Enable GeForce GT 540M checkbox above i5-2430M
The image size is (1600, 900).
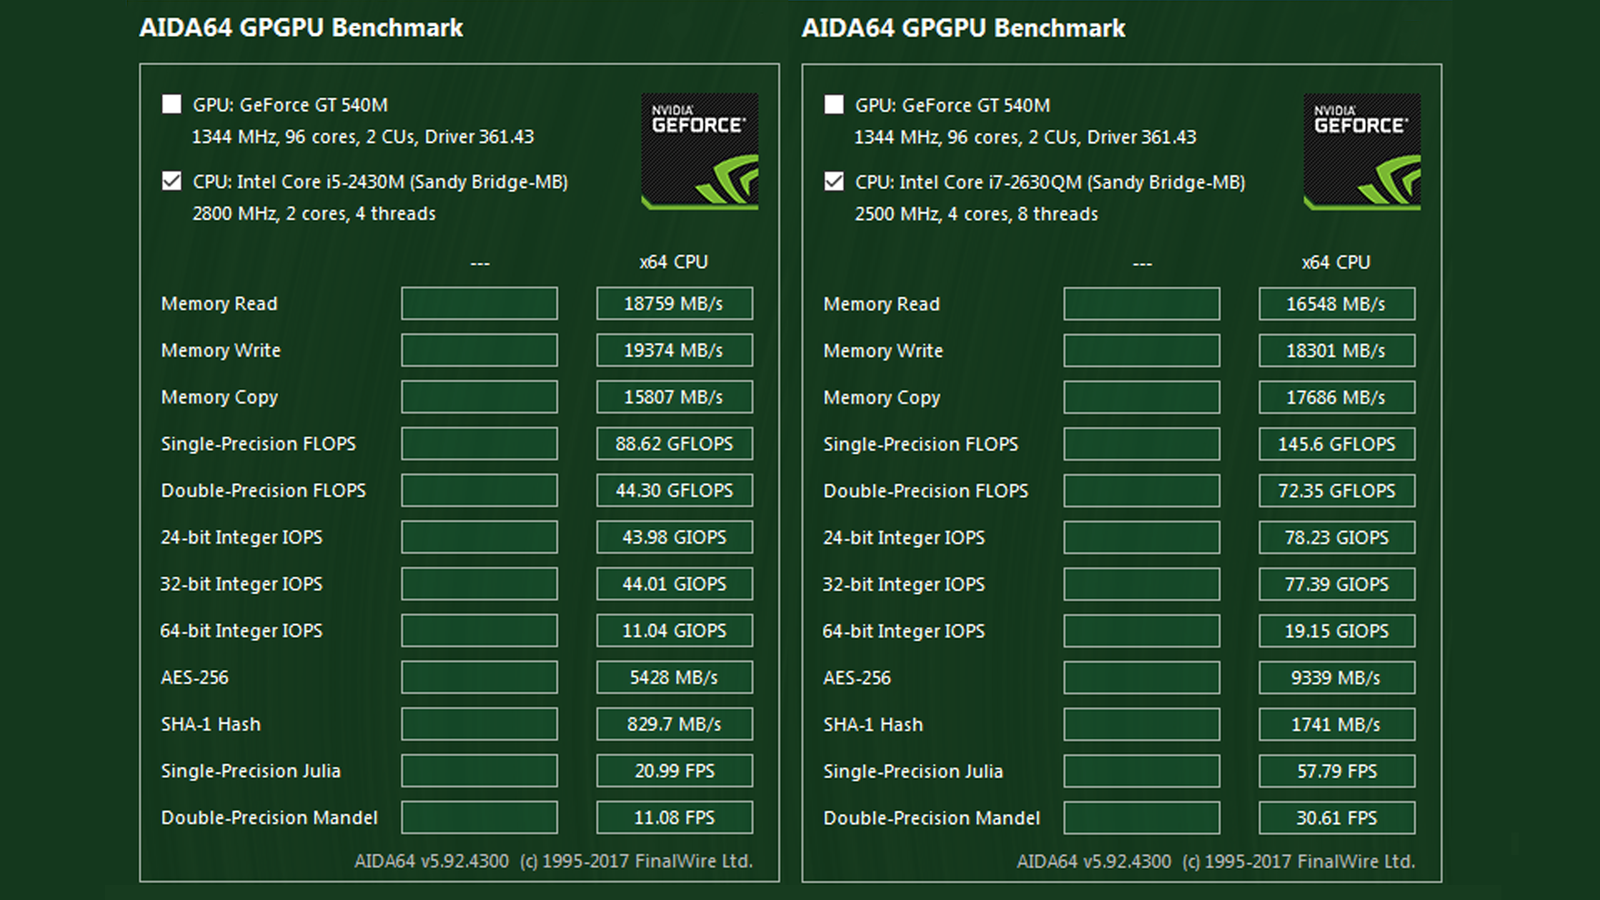point(172,104)
